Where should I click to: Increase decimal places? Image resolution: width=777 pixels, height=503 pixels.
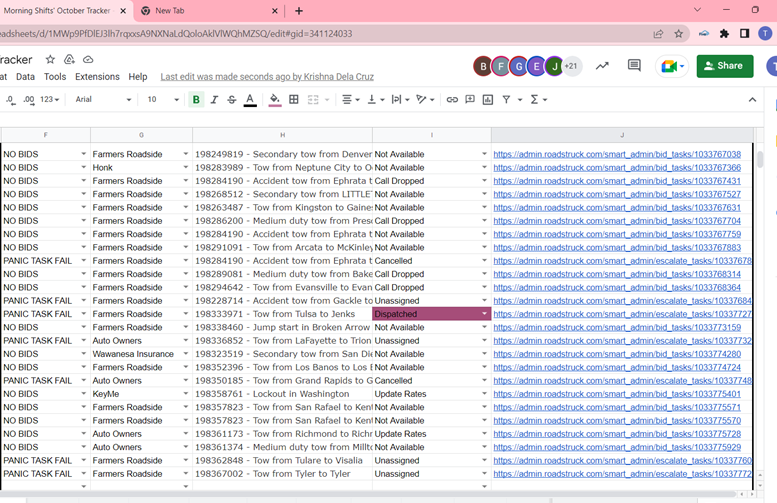pyautogui.click(x=29, y=100)
